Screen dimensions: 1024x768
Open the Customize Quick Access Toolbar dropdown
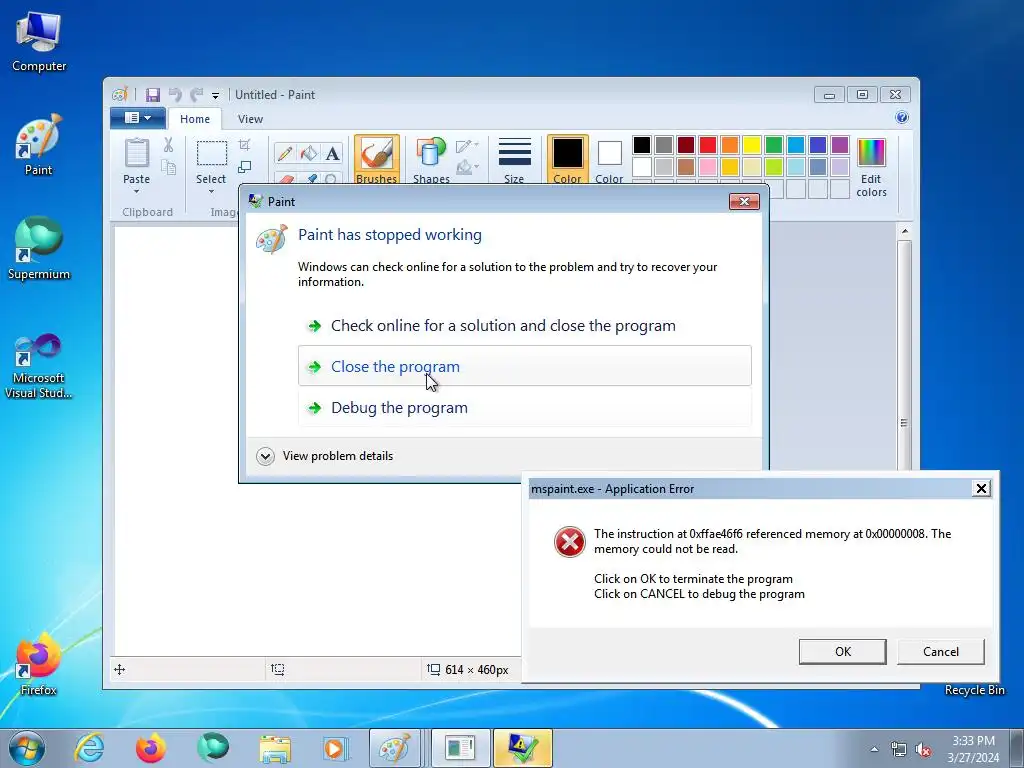click(x=216, y=96)
